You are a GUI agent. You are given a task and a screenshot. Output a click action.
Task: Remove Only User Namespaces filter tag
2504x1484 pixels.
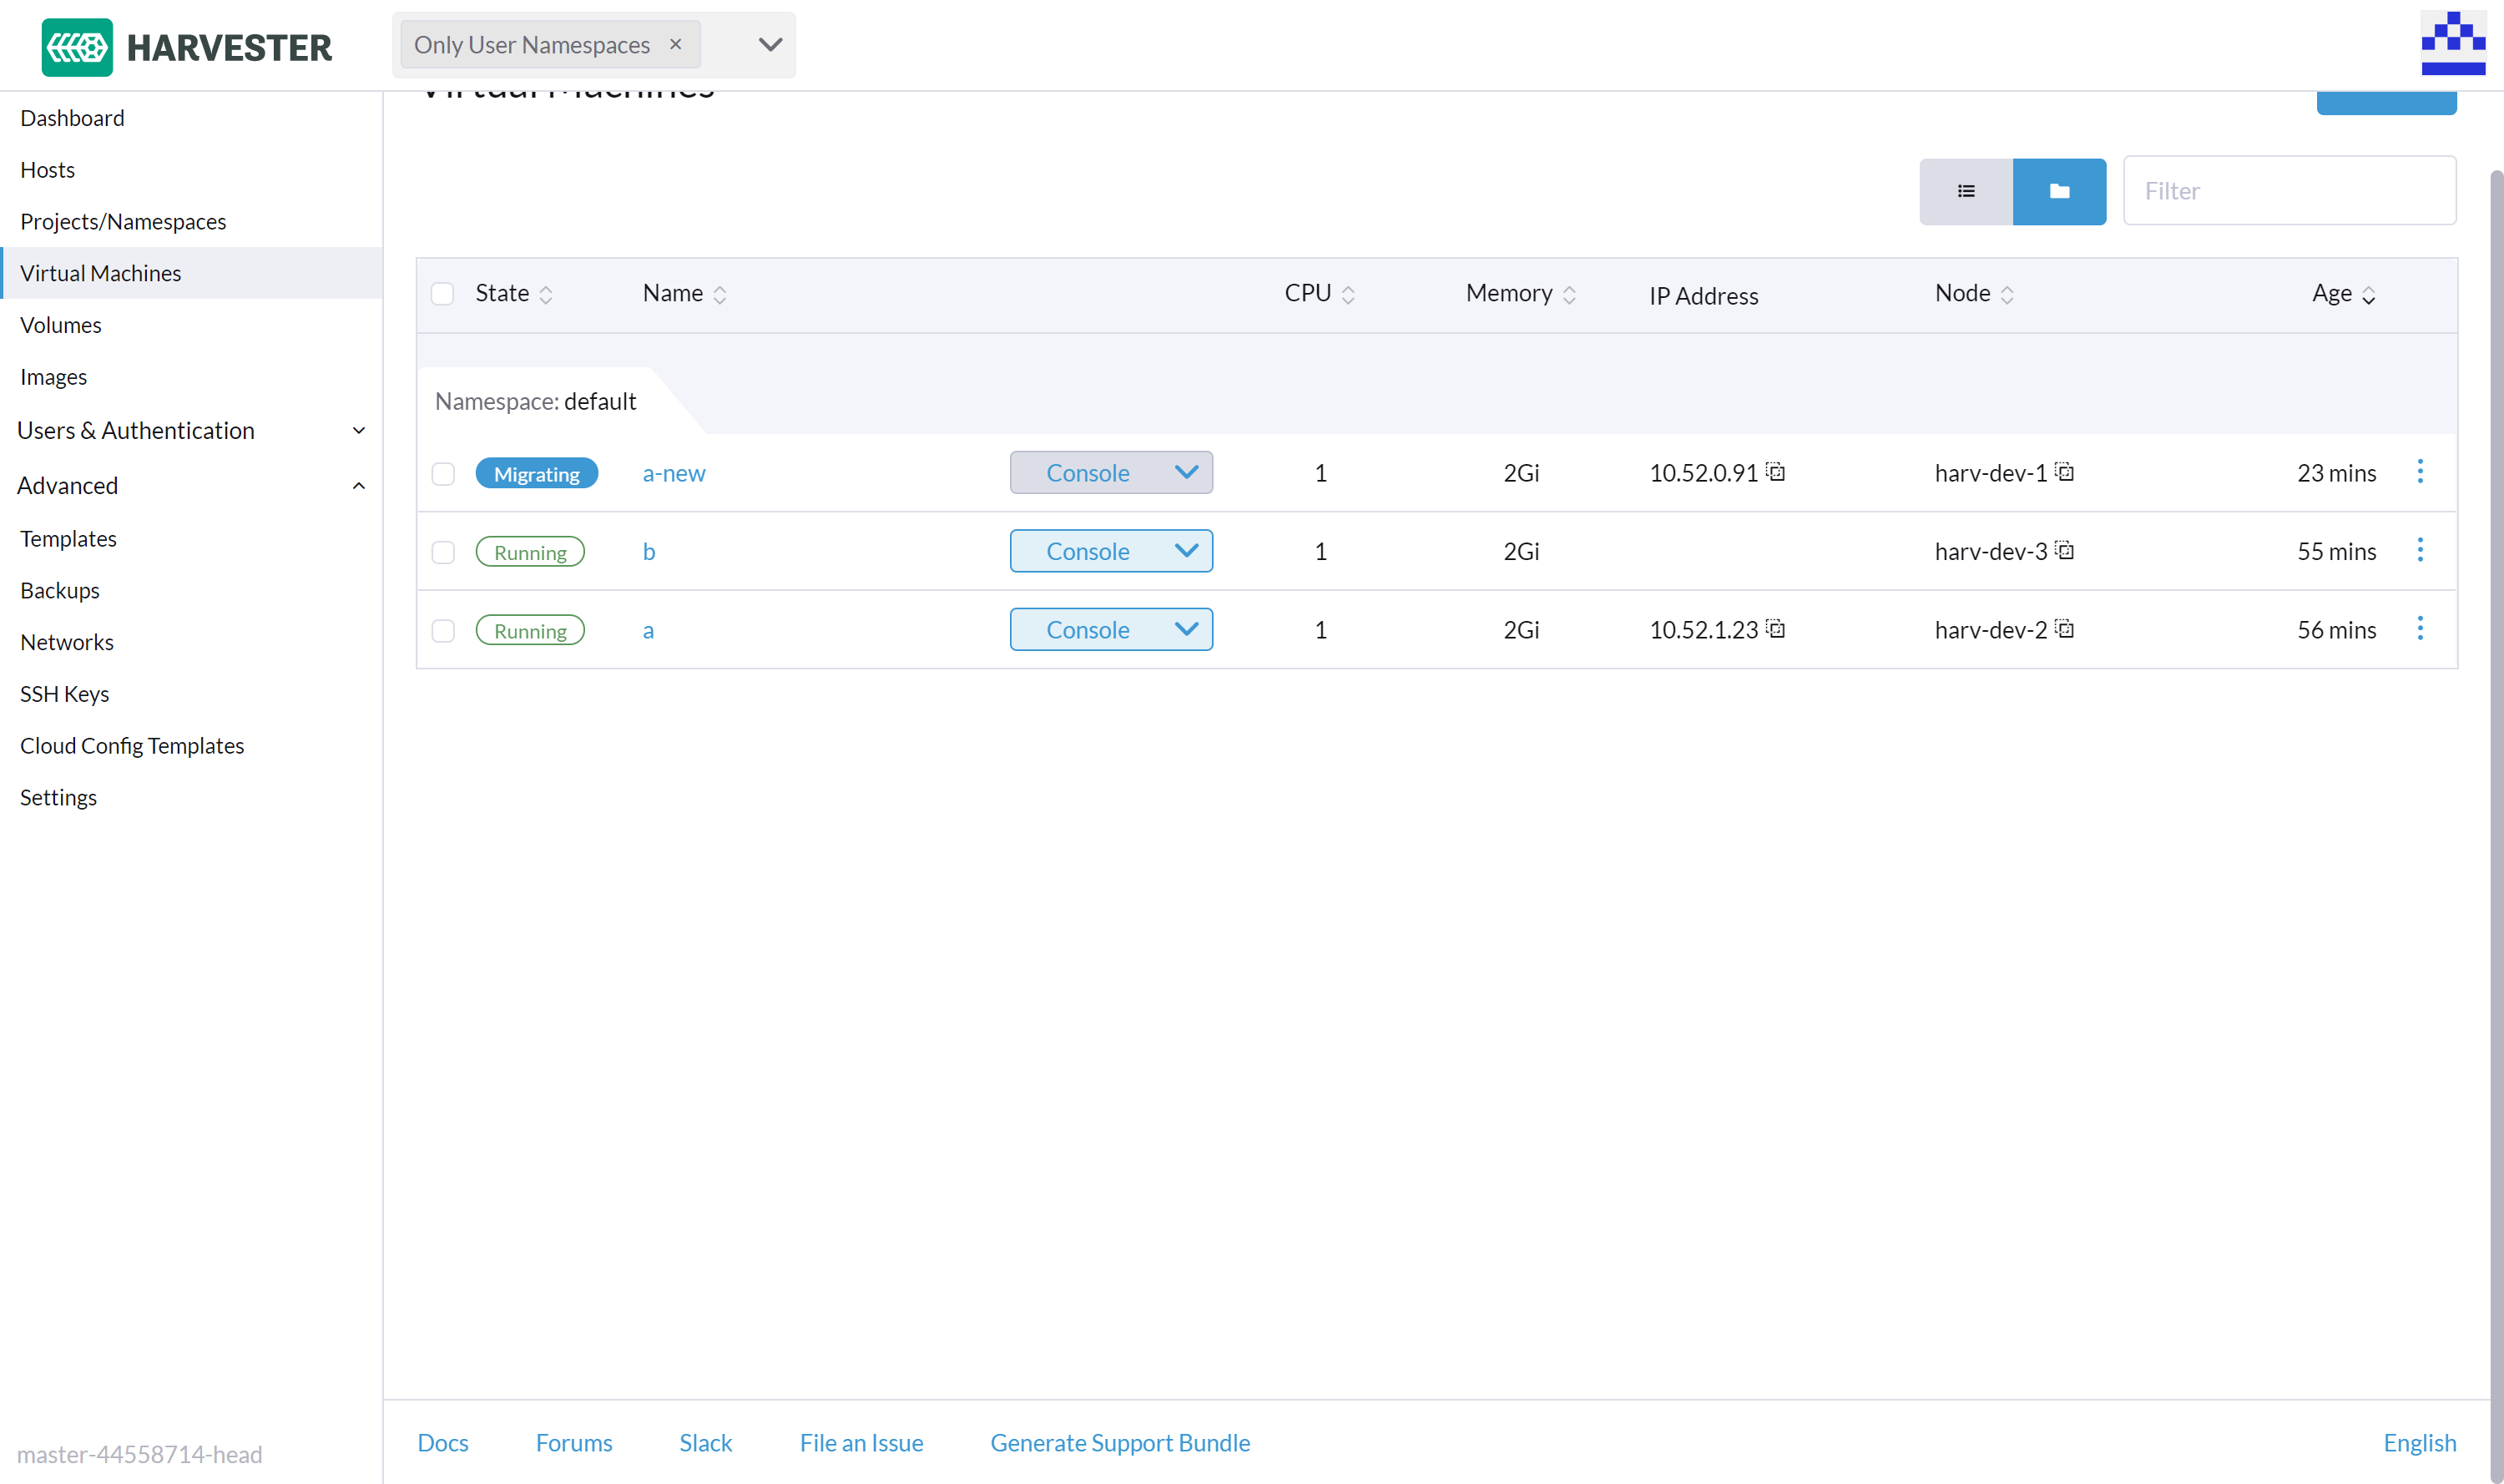pyautogui.click(x=675, y=44)
